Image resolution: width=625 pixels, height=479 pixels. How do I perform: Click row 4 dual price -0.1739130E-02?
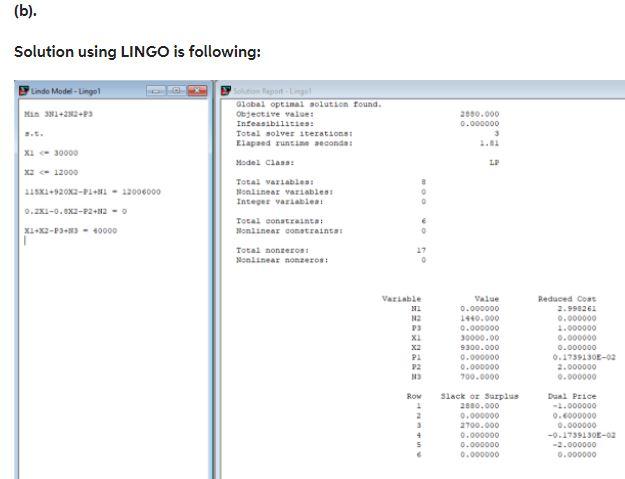[x=582, y=436]
